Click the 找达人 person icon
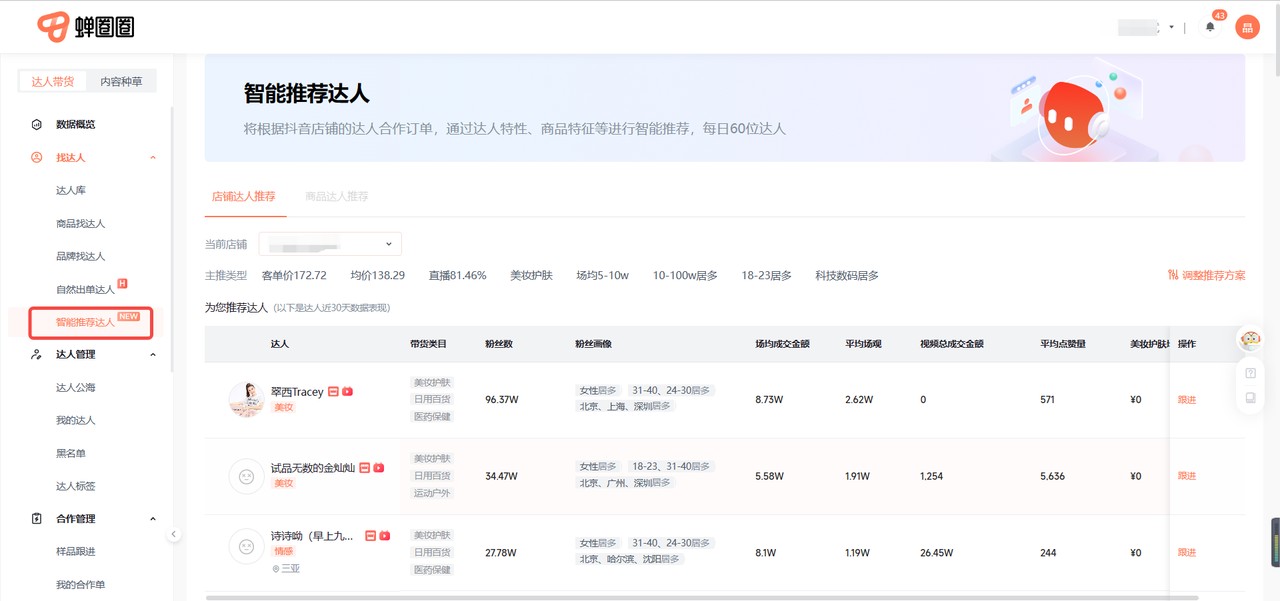 point(37,158)
